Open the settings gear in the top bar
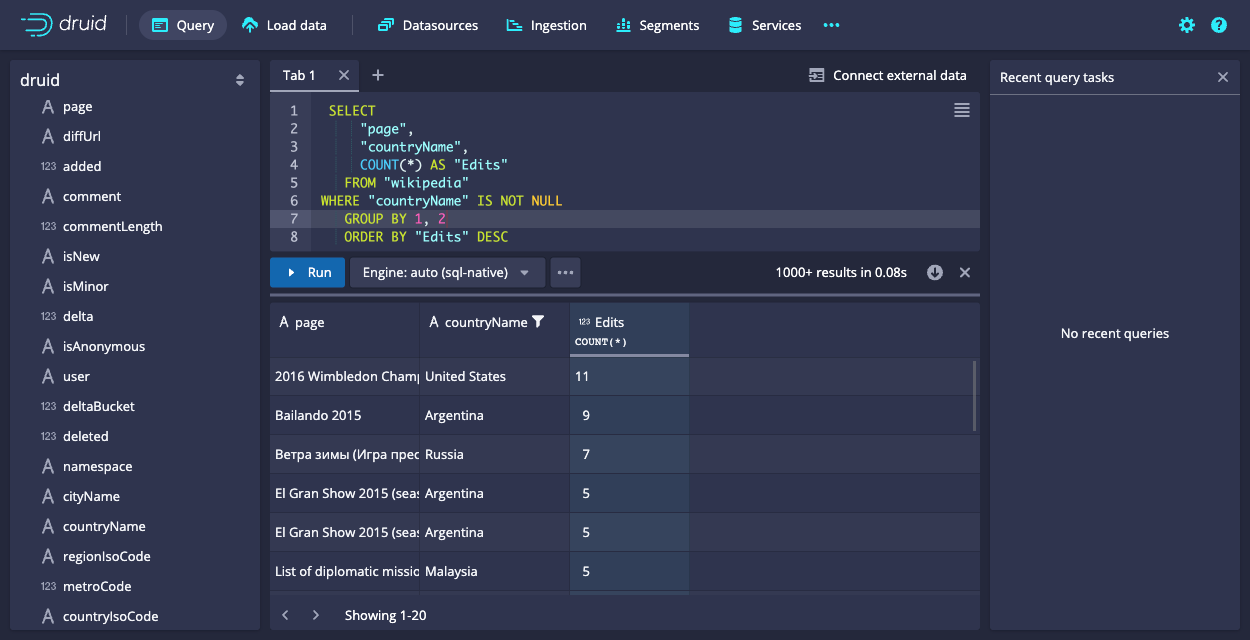The width and height of the screenshot is (1250, 640). click(x=1187, y=25)
